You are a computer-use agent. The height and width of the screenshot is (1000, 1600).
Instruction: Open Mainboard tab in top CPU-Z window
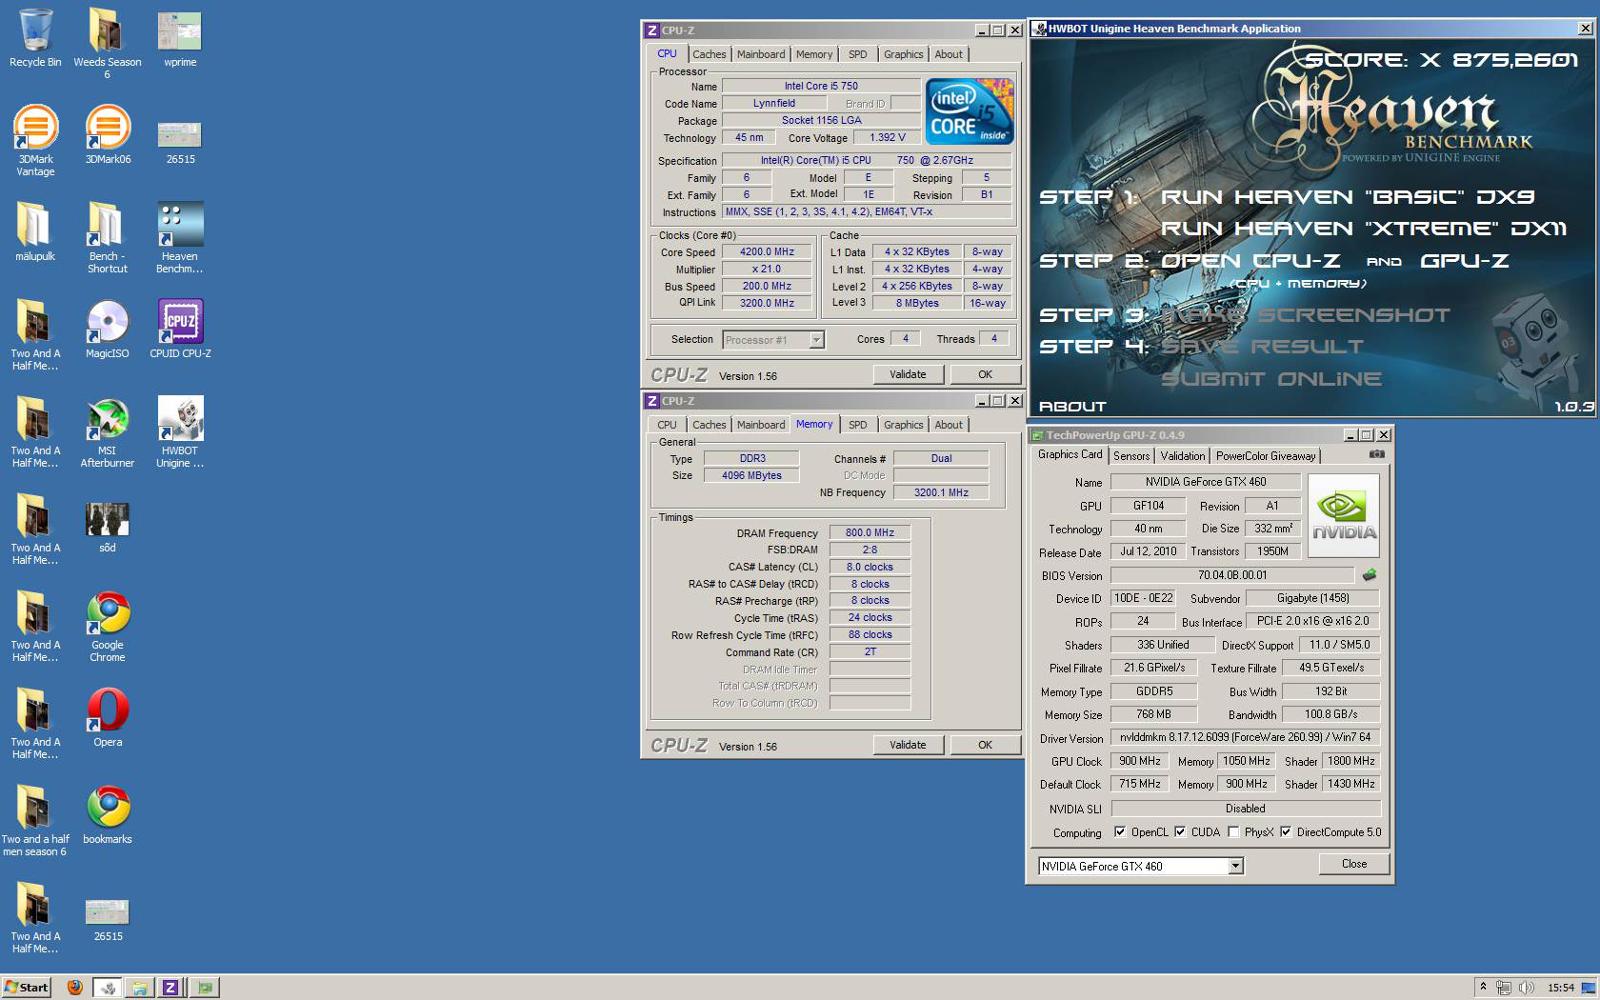pos(761,55)
